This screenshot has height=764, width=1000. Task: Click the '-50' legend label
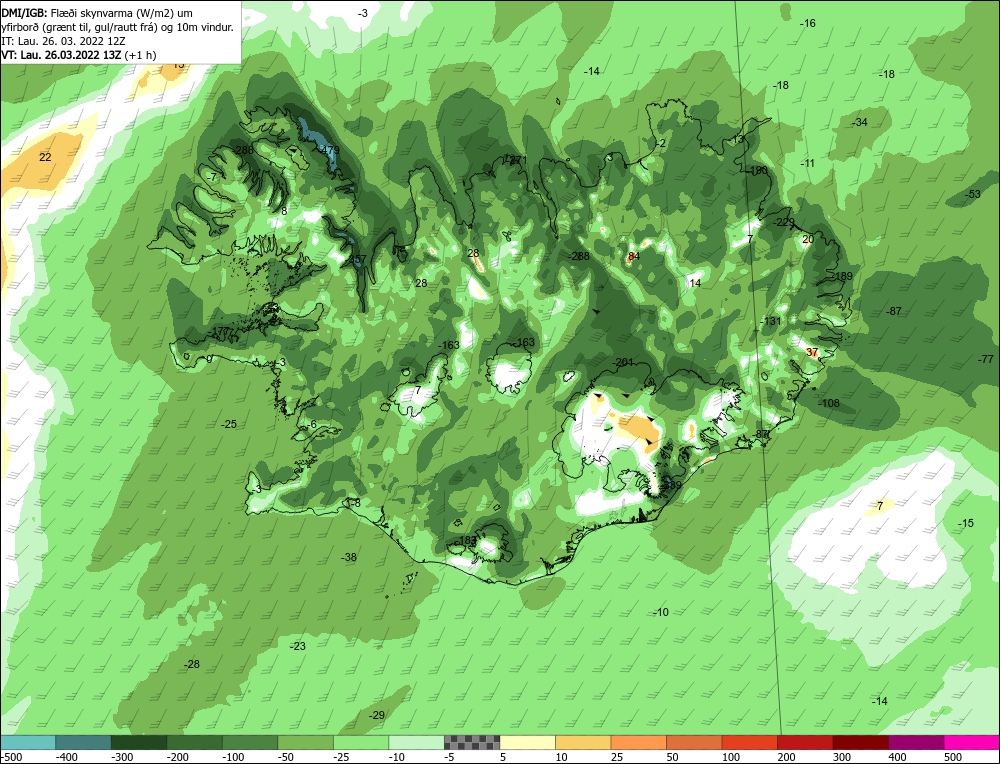coord(286,757)
